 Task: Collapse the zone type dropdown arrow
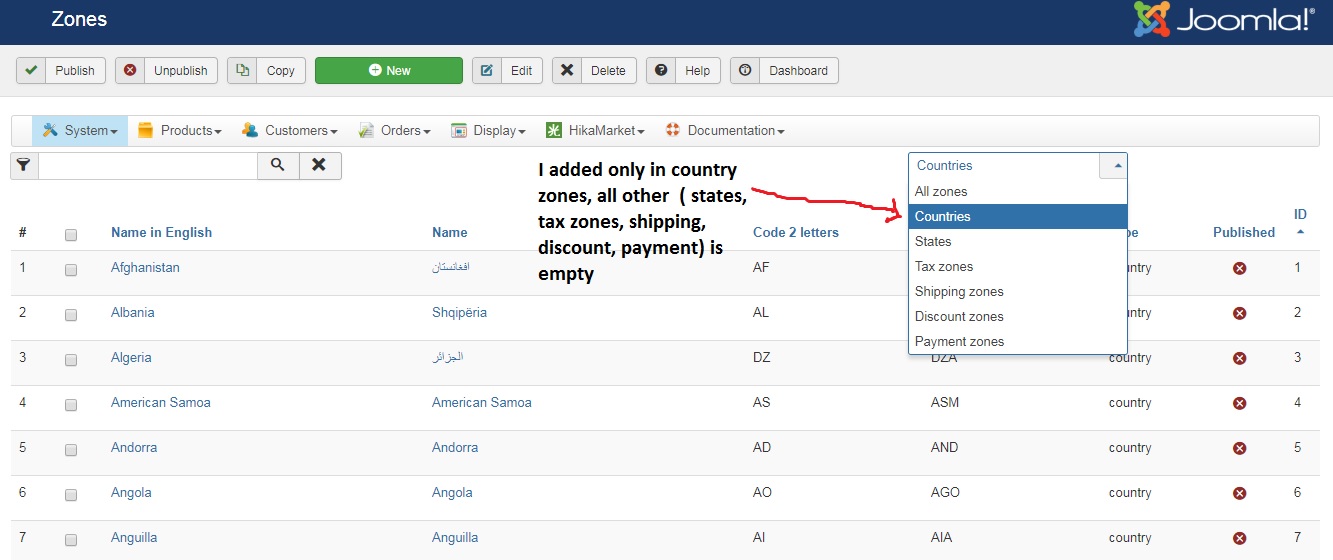1113,166
